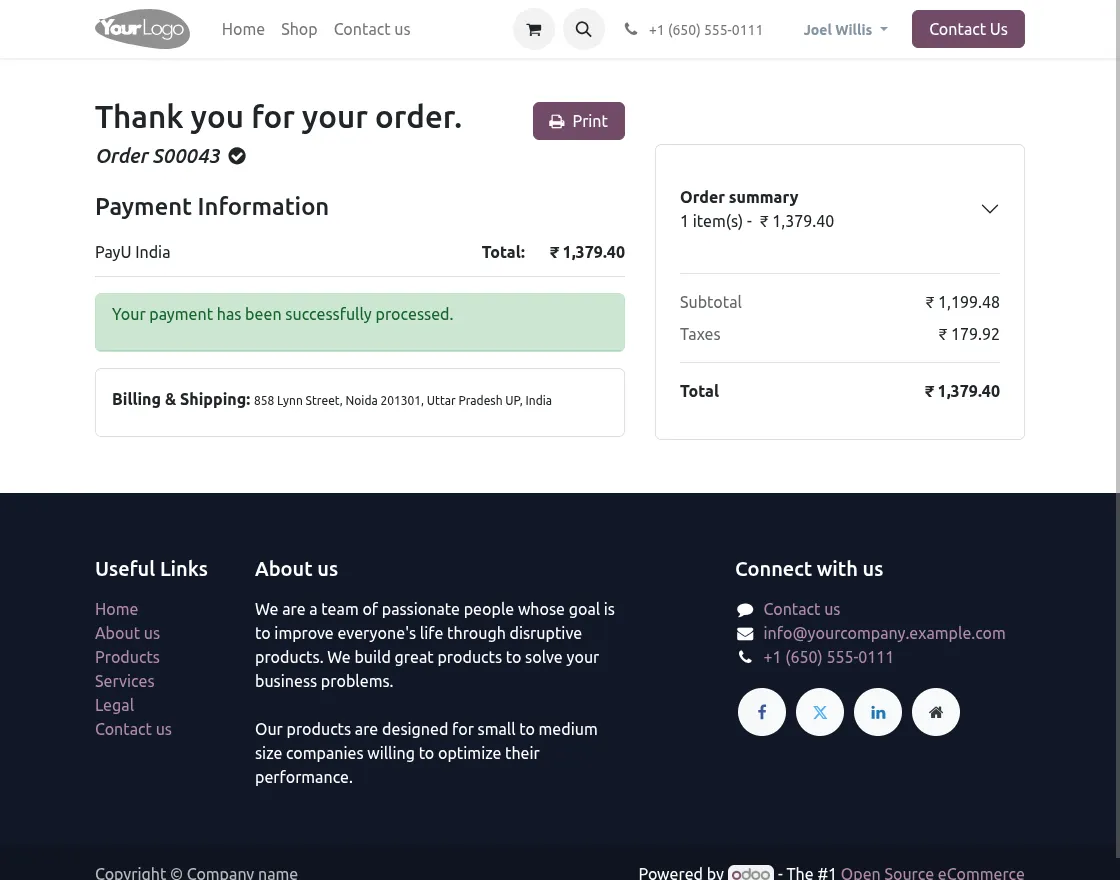This screenshot has width=1120, height=880.
Task: Open the Joel Willis account dropdown
Action: coord(845,29)
